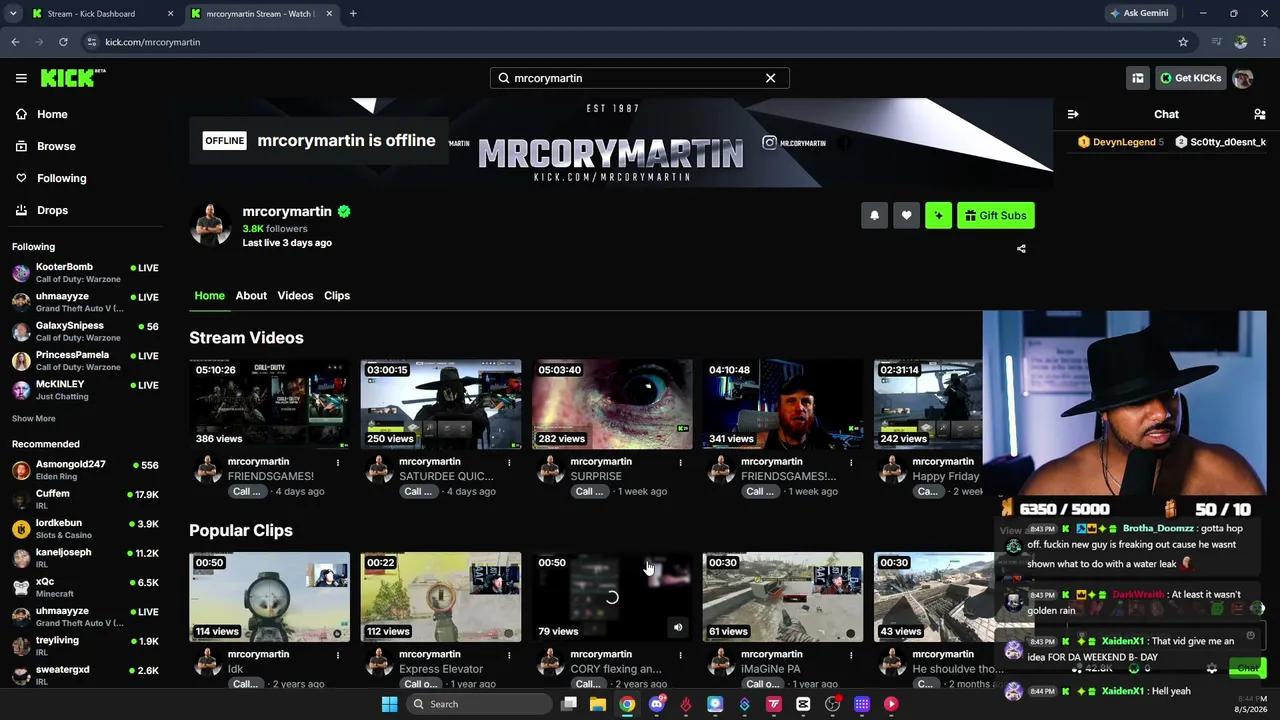Open the user profile avatar menu
The image size is (1280, 720).
coord(1242,78)
